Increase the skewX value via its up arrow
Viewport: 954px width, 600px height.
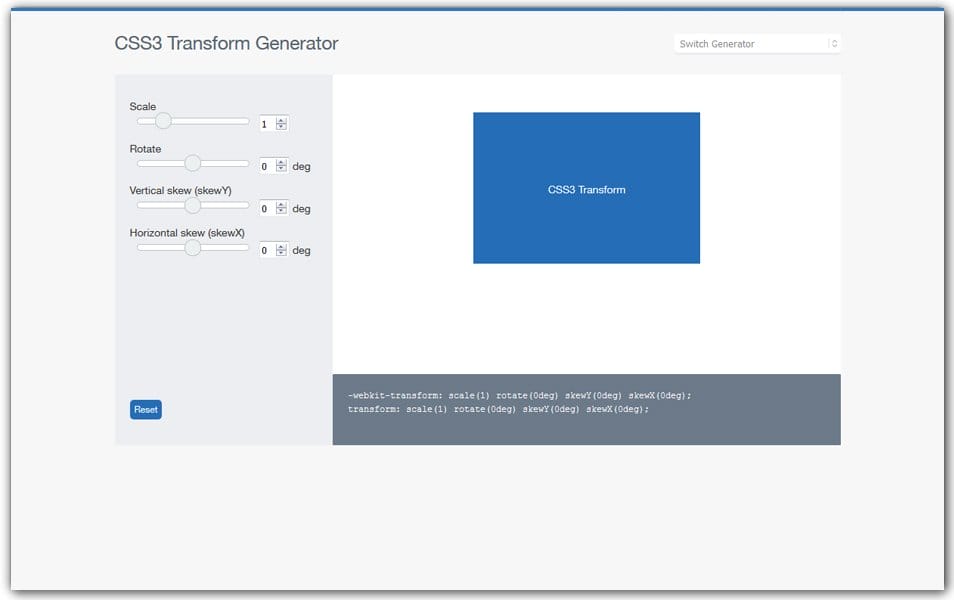(x=281, y=245)
